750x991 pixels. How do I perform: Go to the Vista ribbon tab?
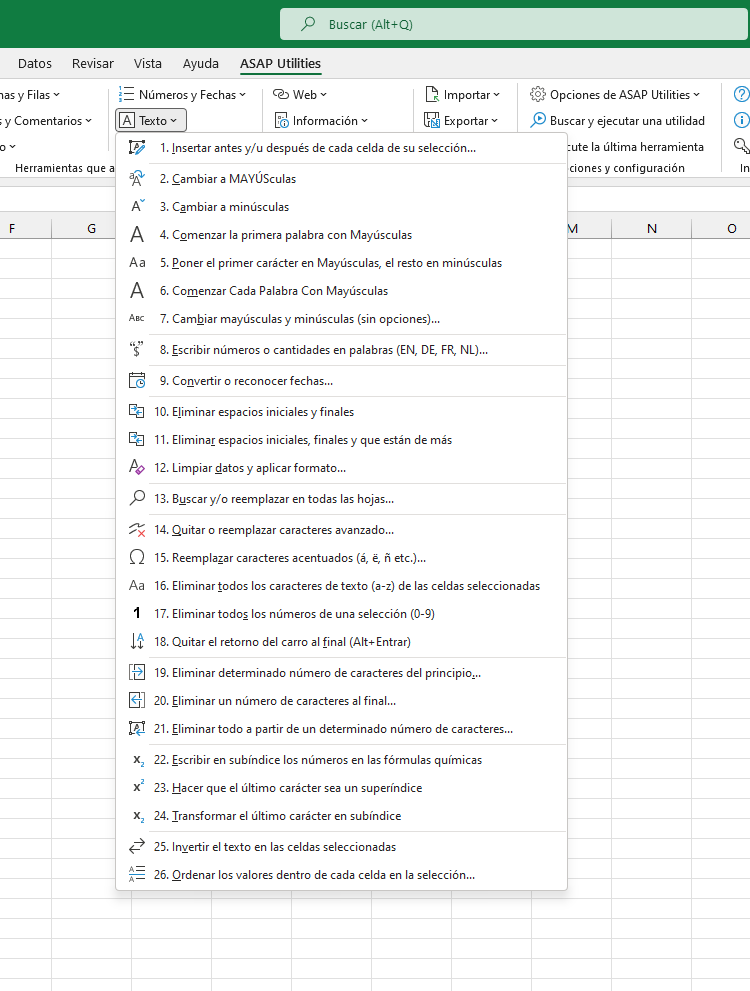148,63
